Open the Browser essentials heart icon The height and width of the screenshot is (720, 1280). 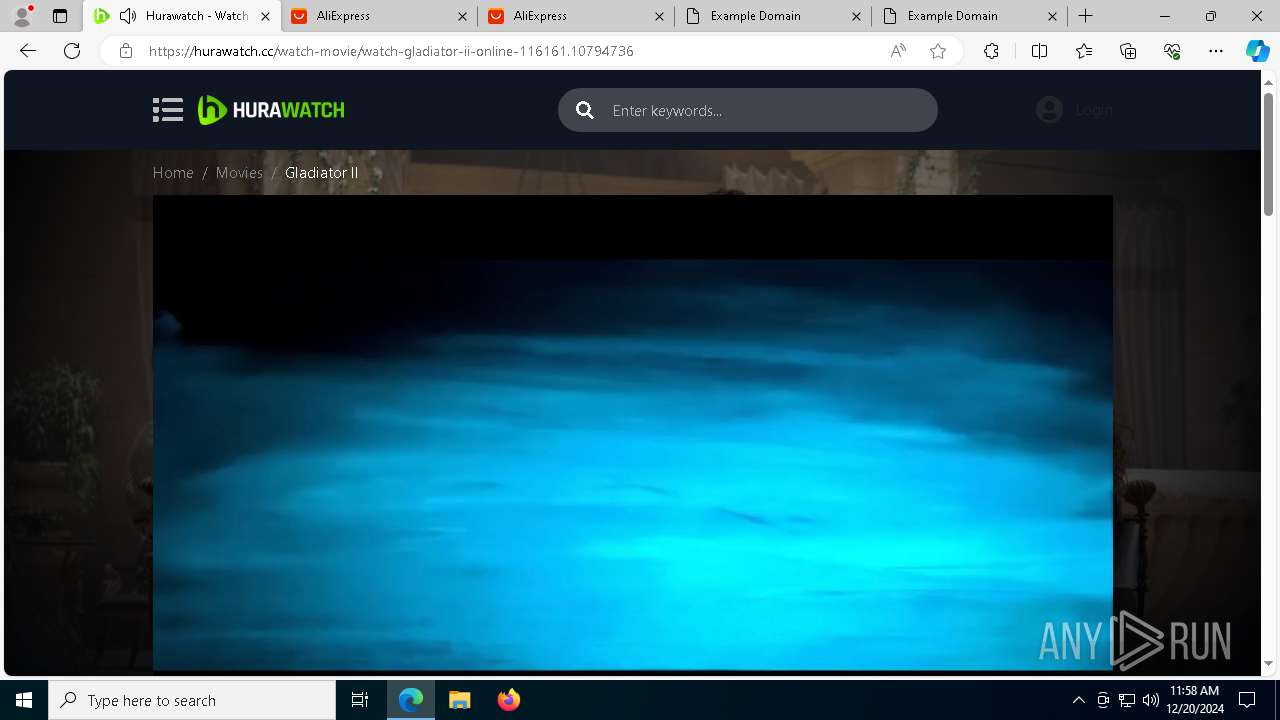point(1172,51)
